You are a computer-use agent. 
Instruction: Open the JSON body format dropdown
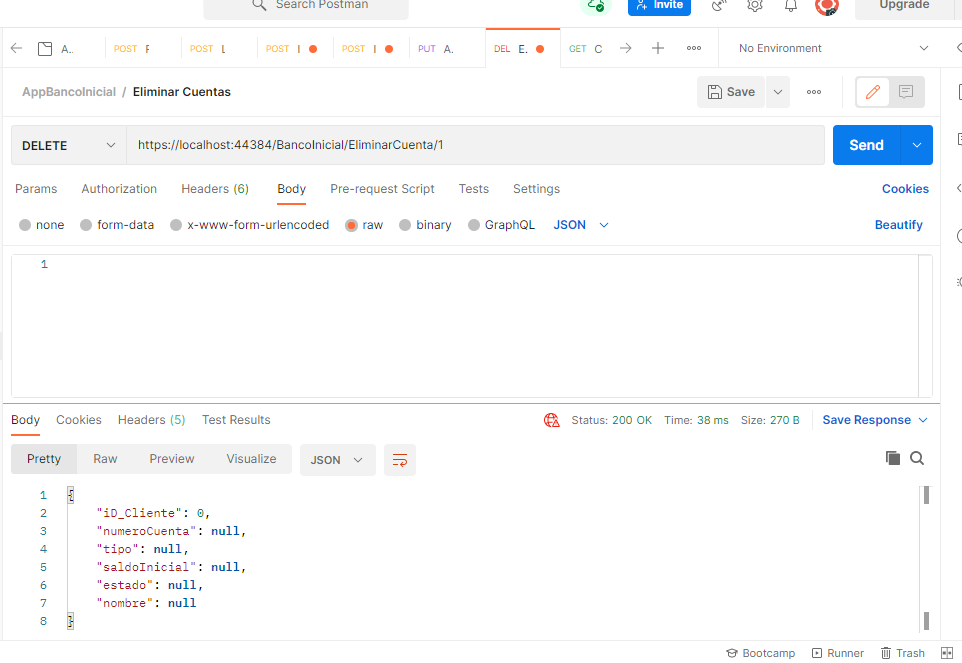coord(580,225)
